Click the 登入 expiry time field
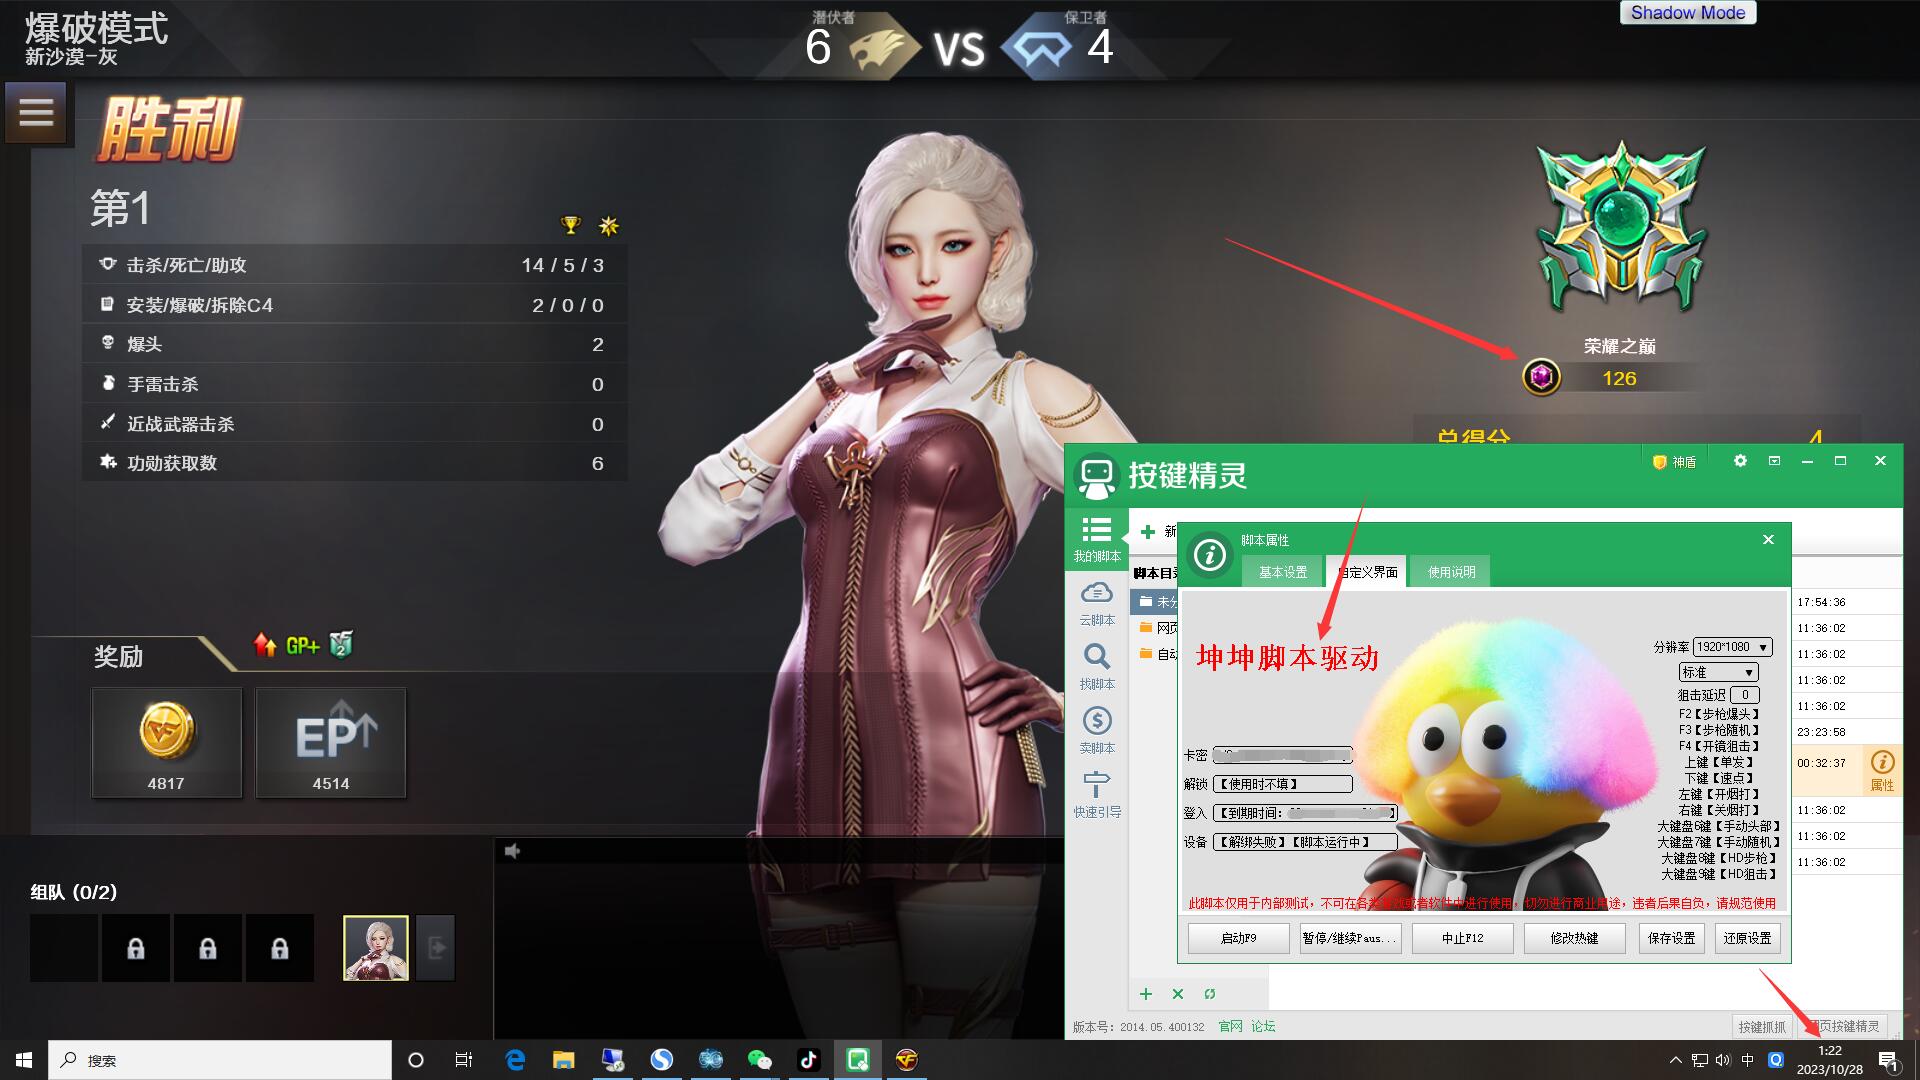The width and height of the screenshot is (1920, 1080). coord(1305,813)
